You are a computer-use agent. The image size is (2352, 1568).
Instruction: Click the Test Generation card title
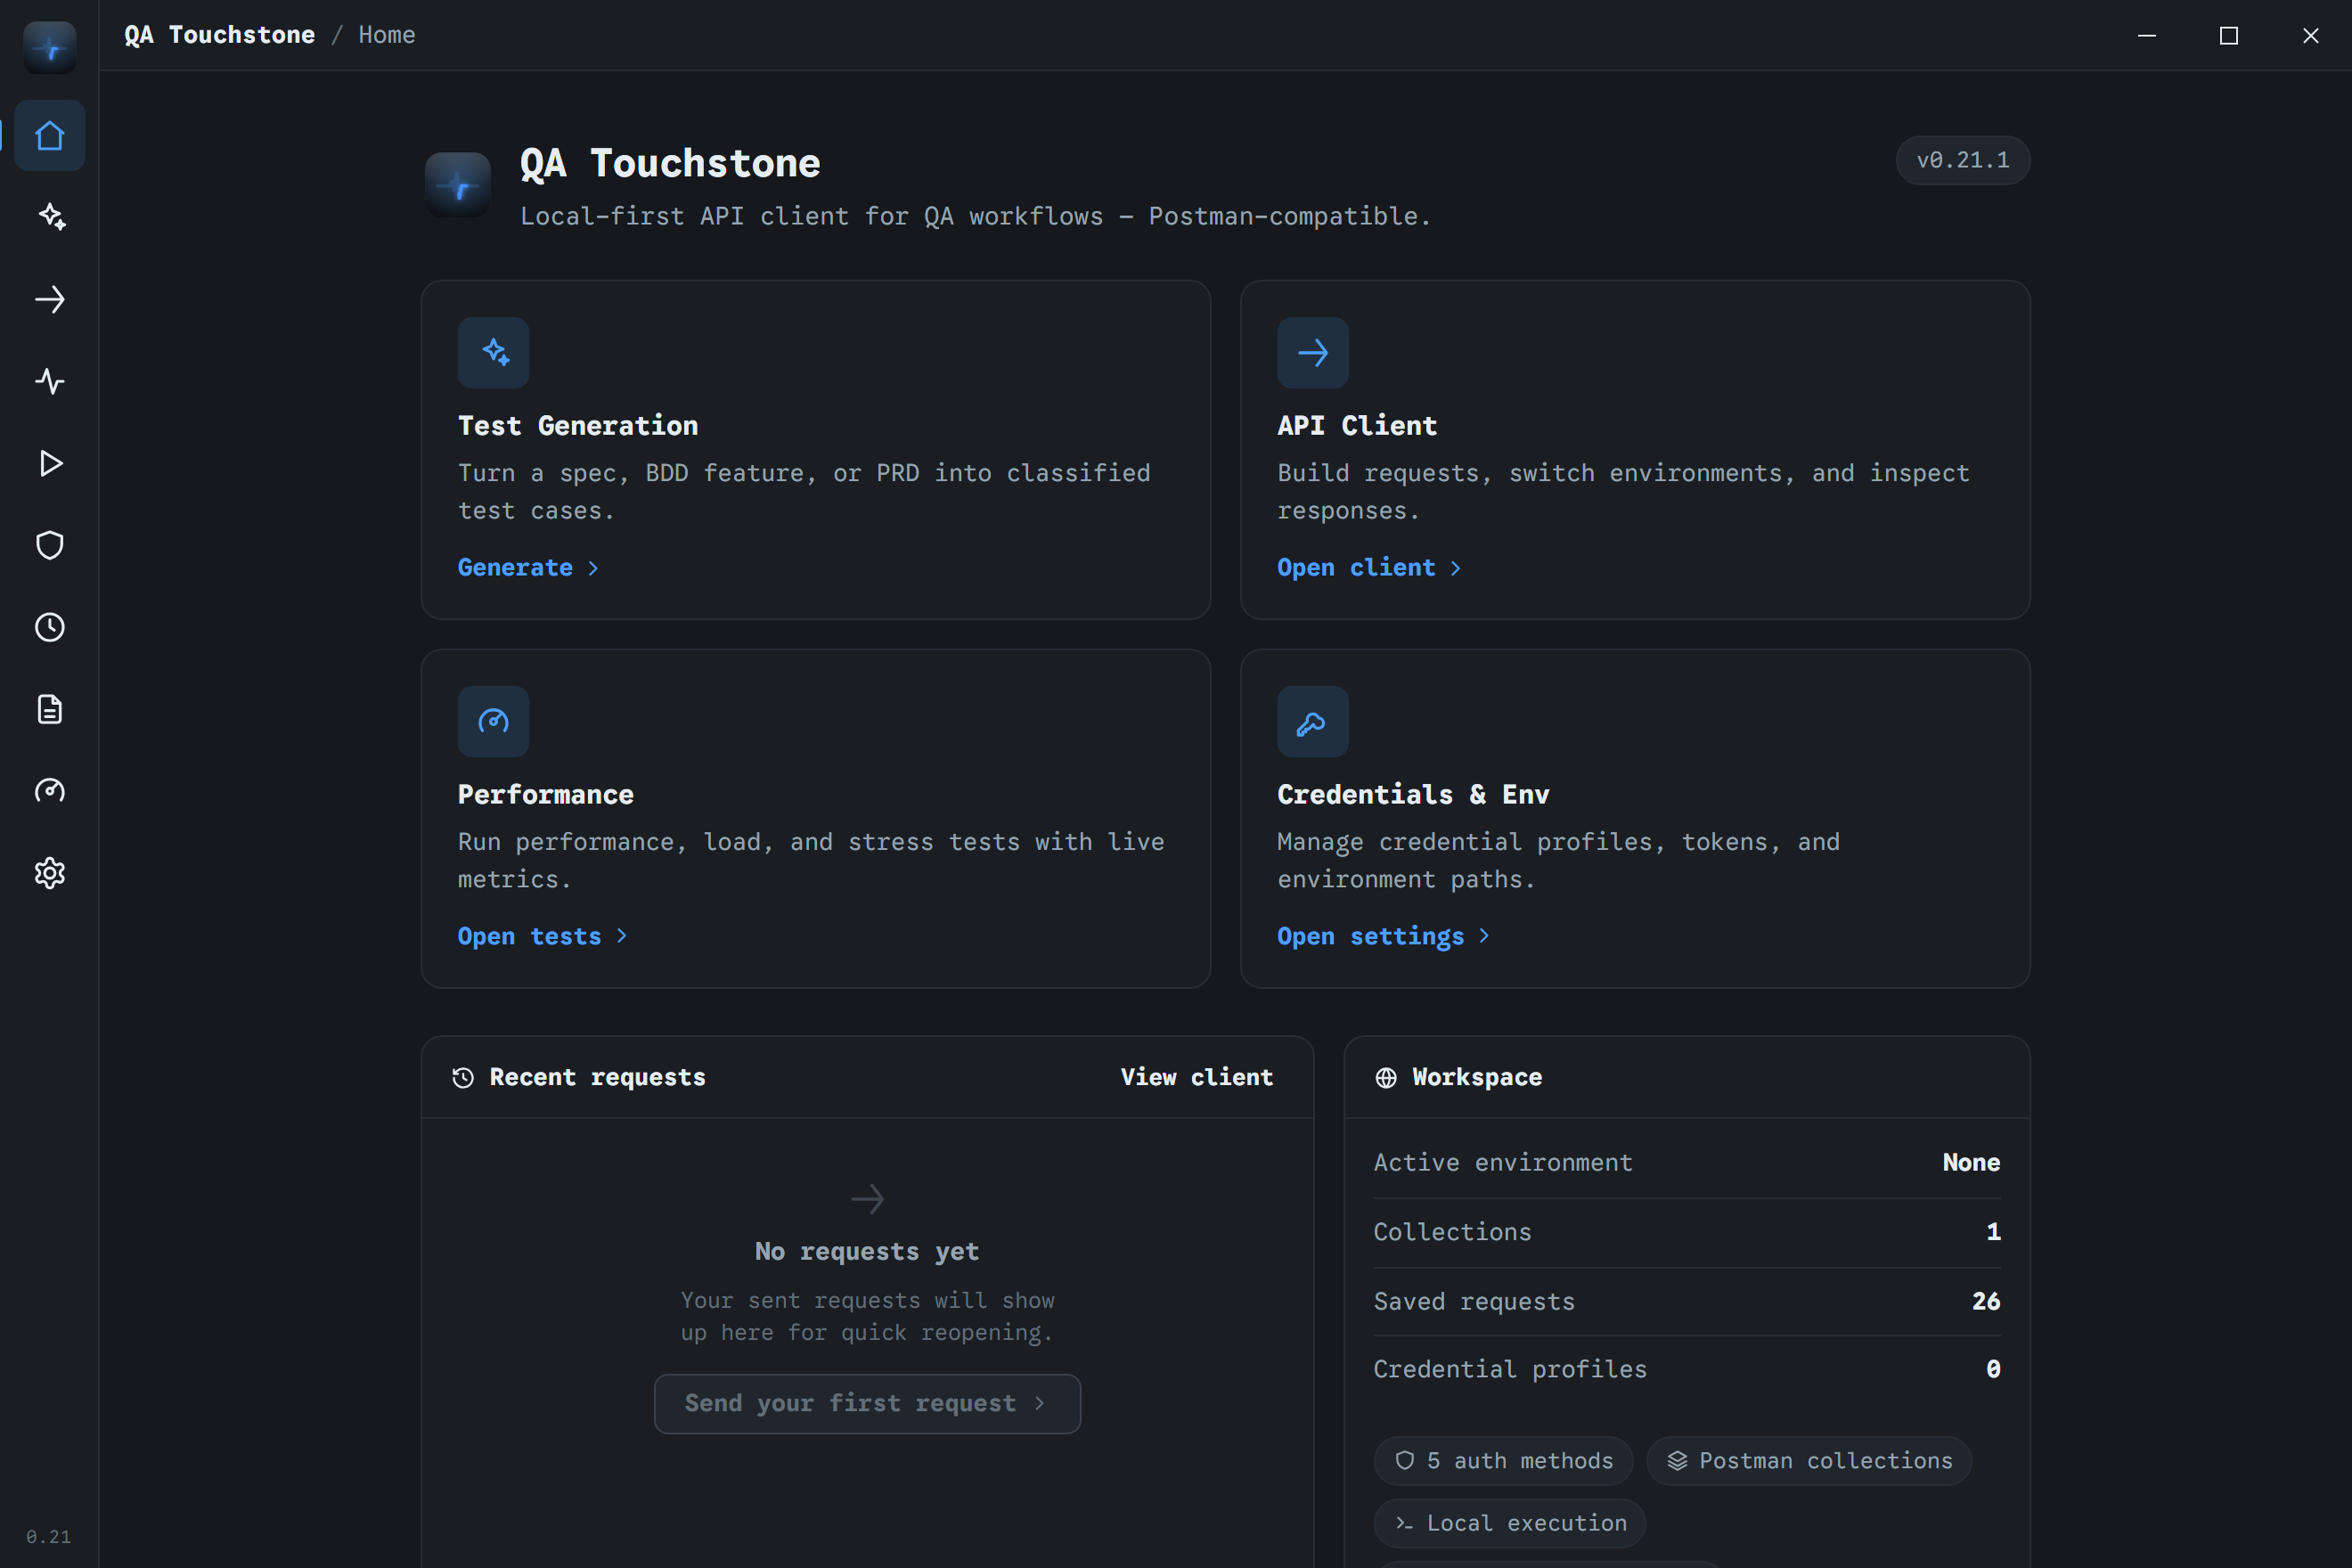coord(578,425)
